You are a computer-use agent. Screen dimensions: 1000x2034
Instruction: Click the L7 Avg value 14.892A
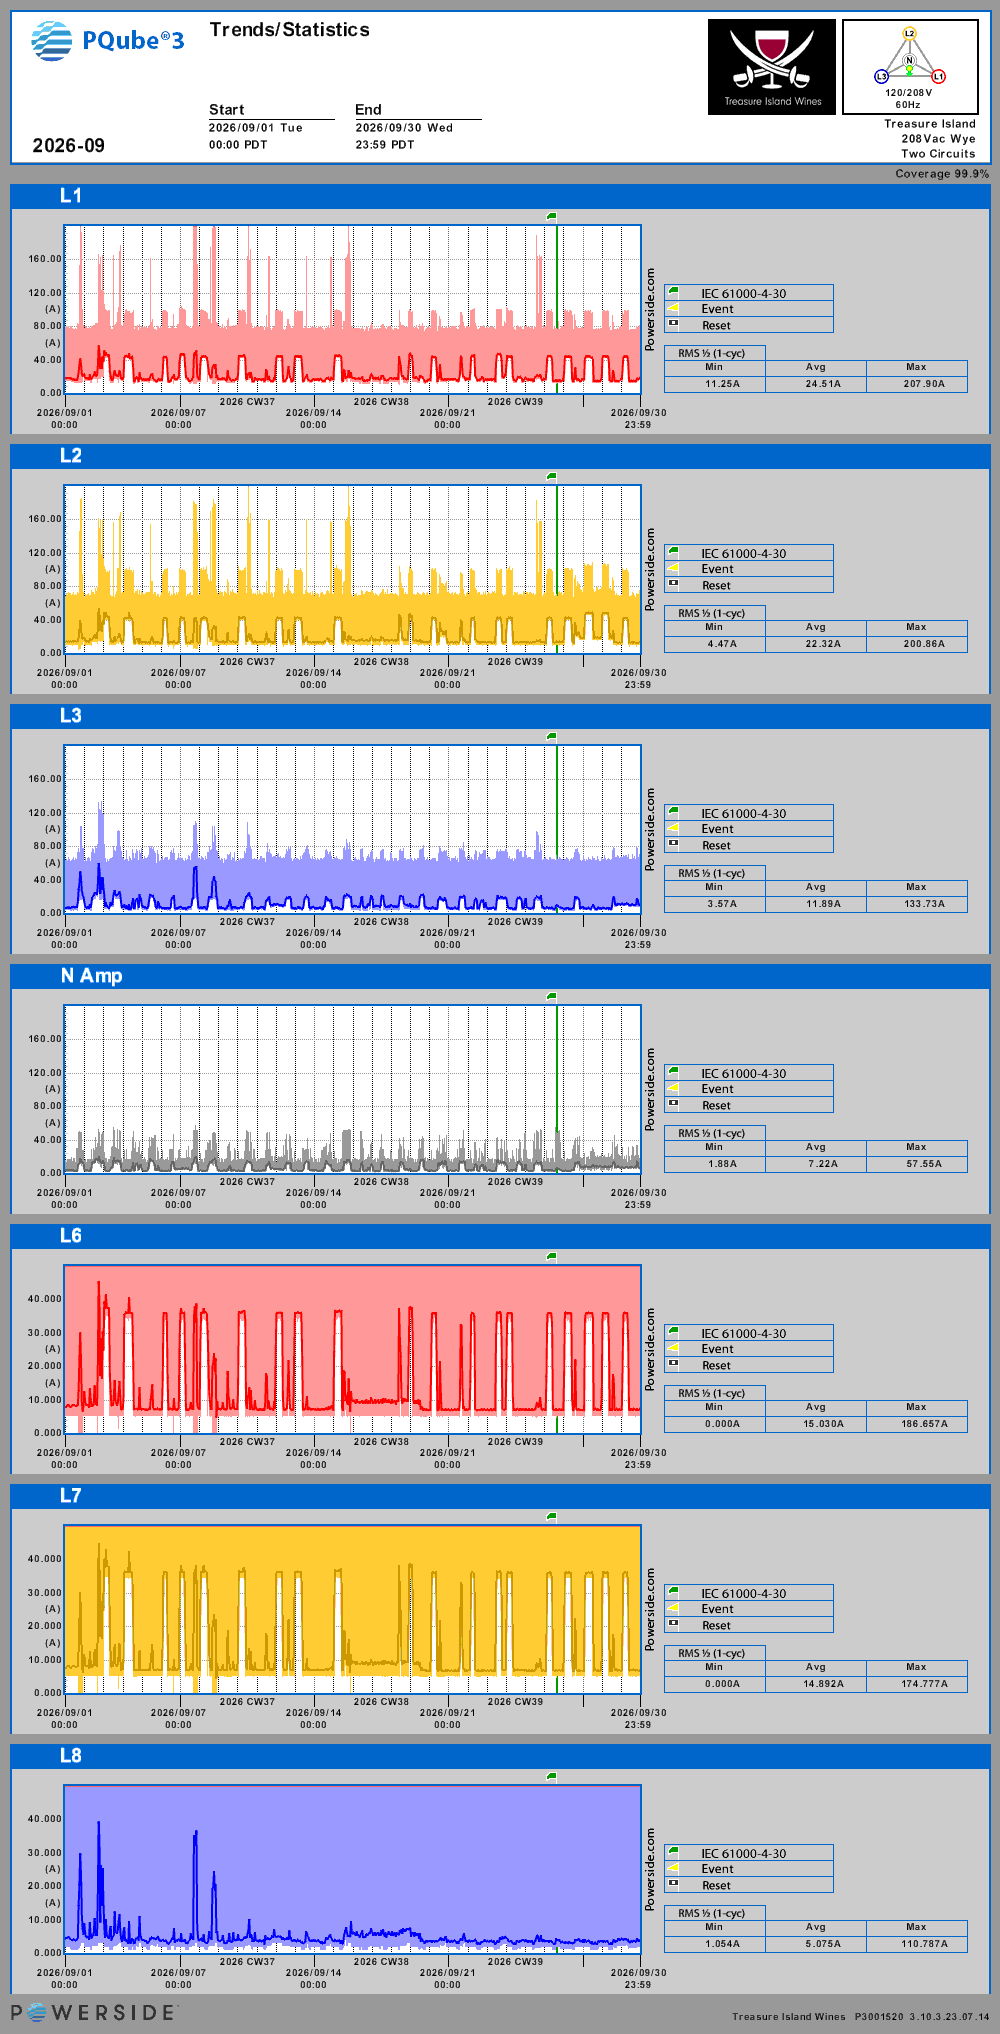click(823, 1684)
